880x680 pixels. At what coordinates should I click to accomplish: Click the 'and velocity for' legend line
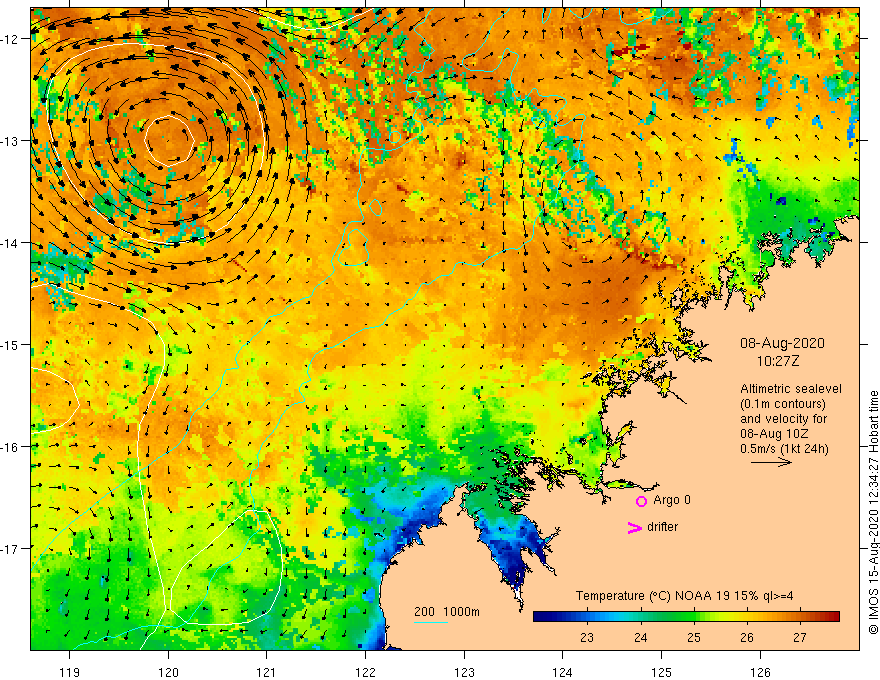pos(783,419)
